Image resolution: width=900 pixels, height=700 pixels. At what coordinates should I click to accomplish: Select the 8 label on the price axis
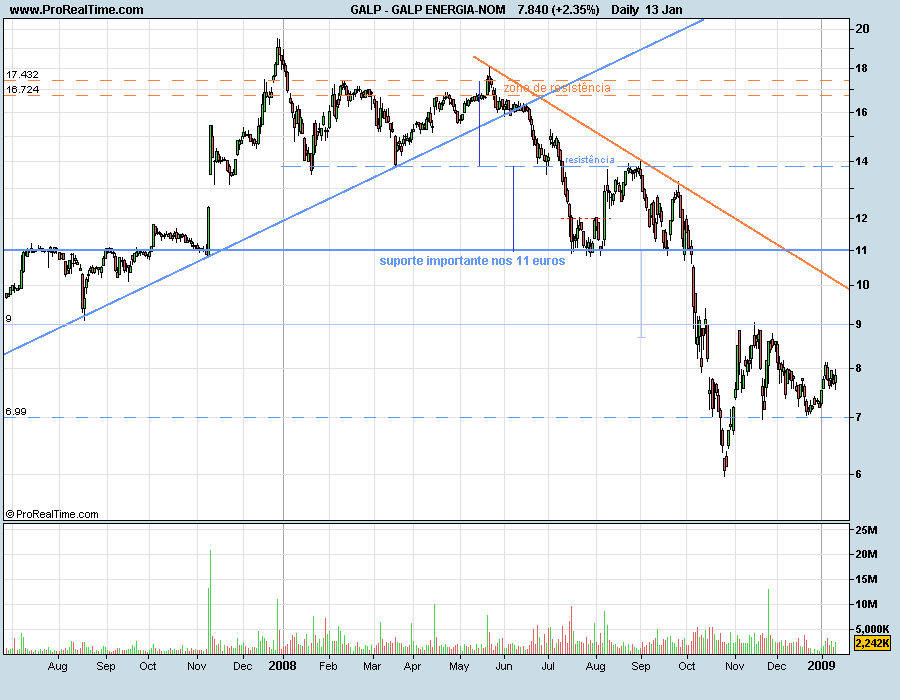click(859, 368)
